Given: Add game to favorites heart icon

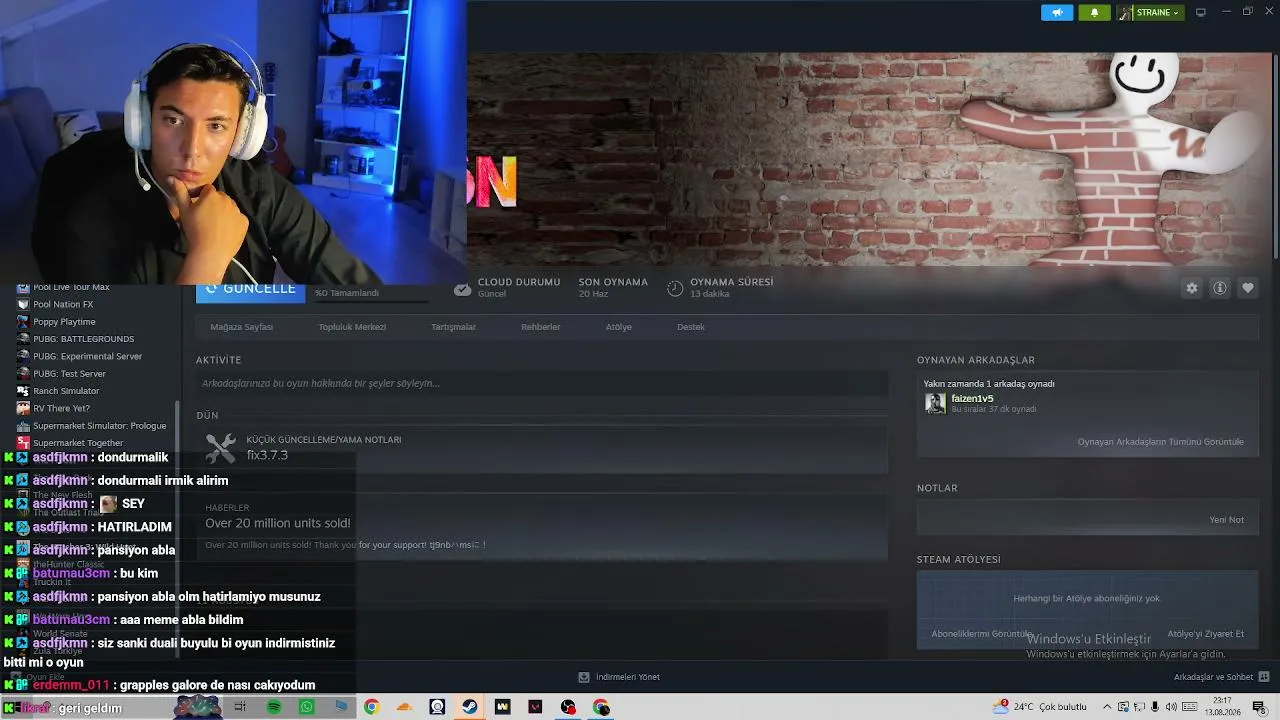Looking at the screenshot, I should coord(1248,288).
